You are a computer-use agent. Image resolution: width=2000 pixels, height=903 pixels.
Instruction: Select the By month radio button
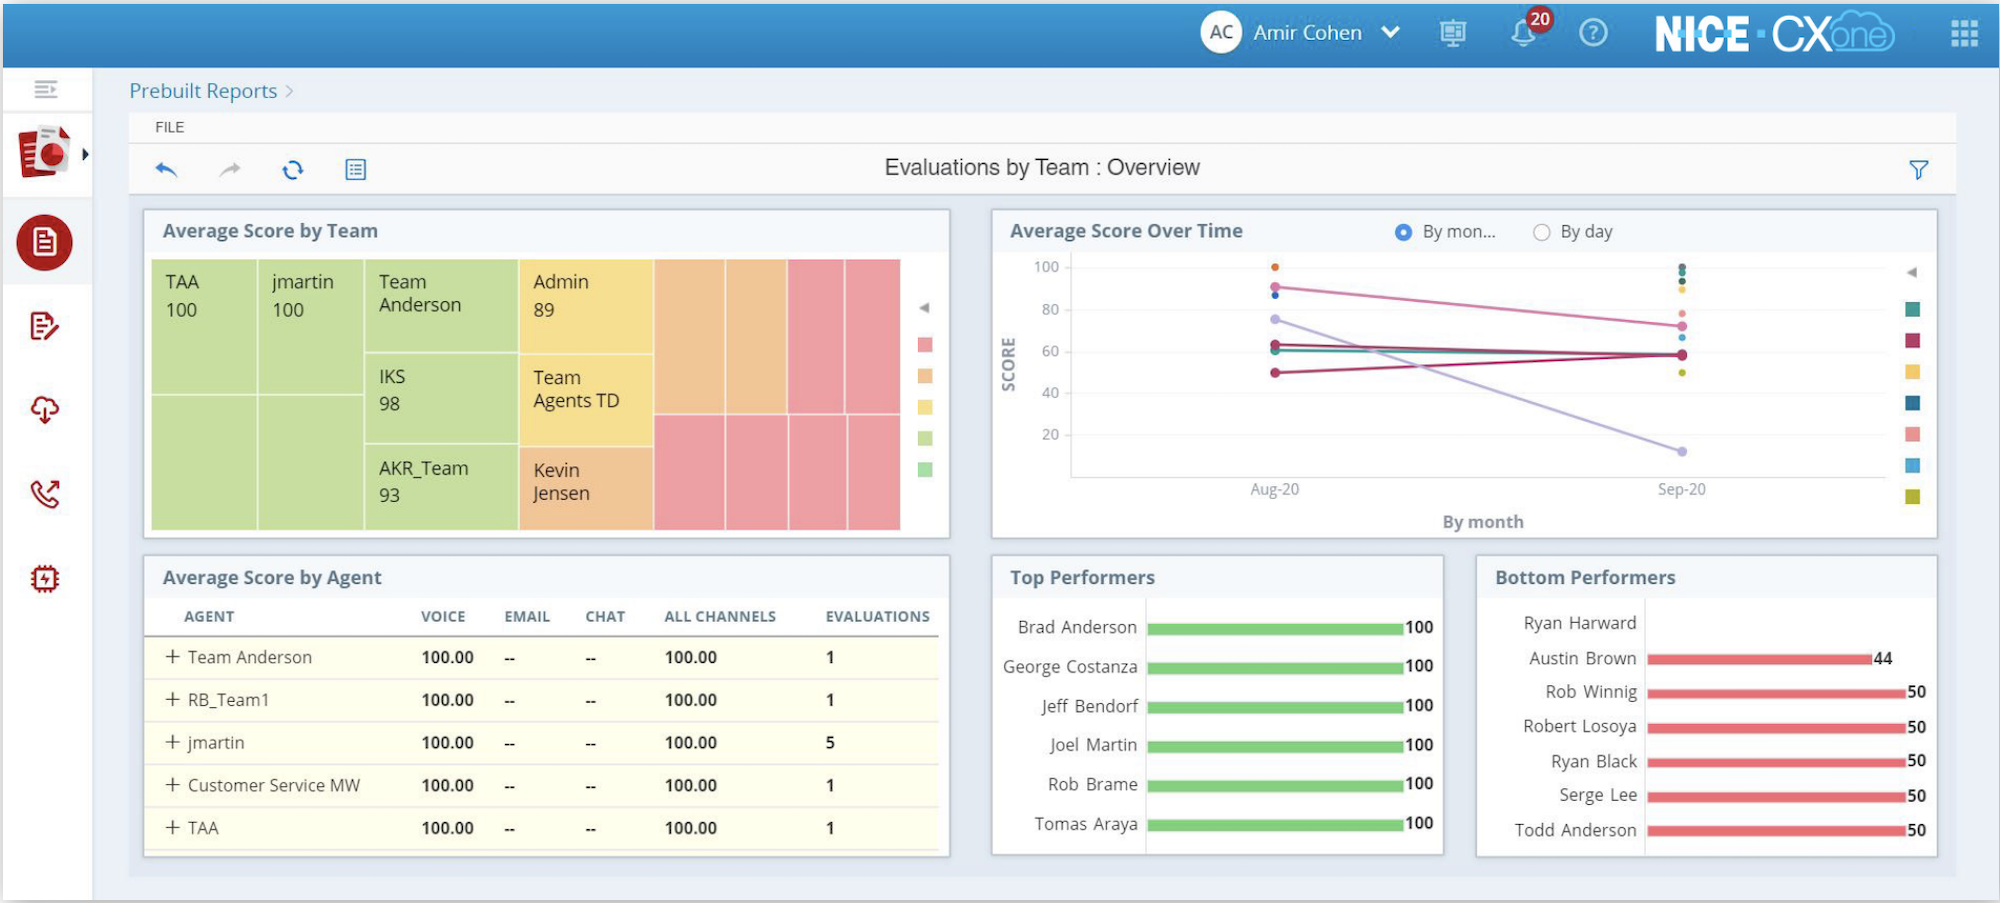pos(1403,232)
